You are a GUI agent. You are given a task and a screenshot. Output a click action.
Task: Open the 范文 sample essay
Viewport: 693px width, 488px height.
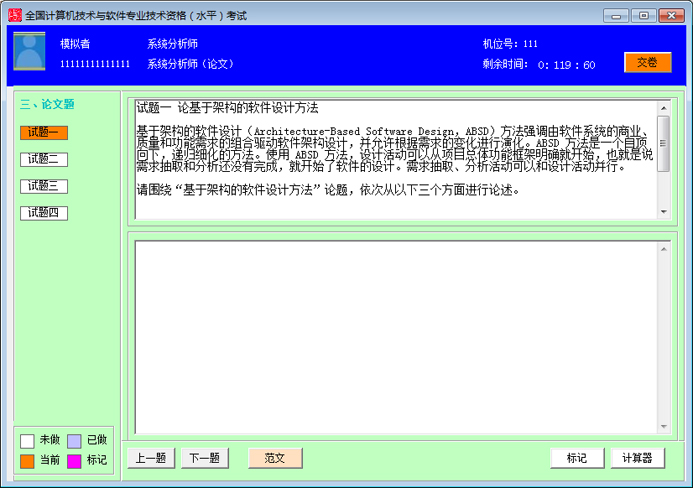click(x=275, y=458)
